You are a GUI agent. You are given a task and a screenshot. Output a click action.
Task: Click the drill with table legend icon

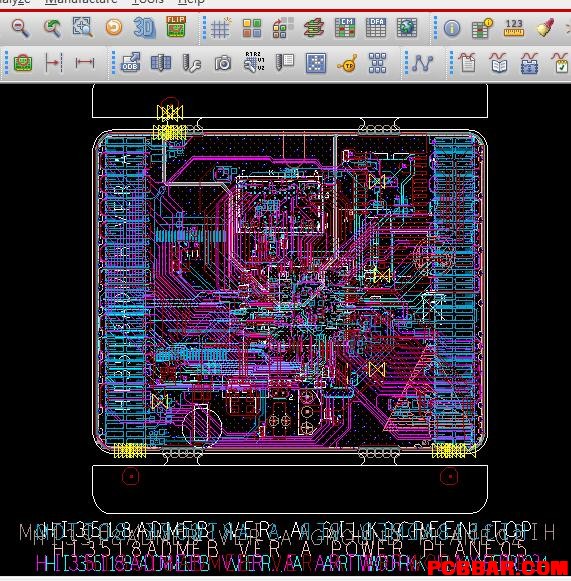[x=285, y=62]
